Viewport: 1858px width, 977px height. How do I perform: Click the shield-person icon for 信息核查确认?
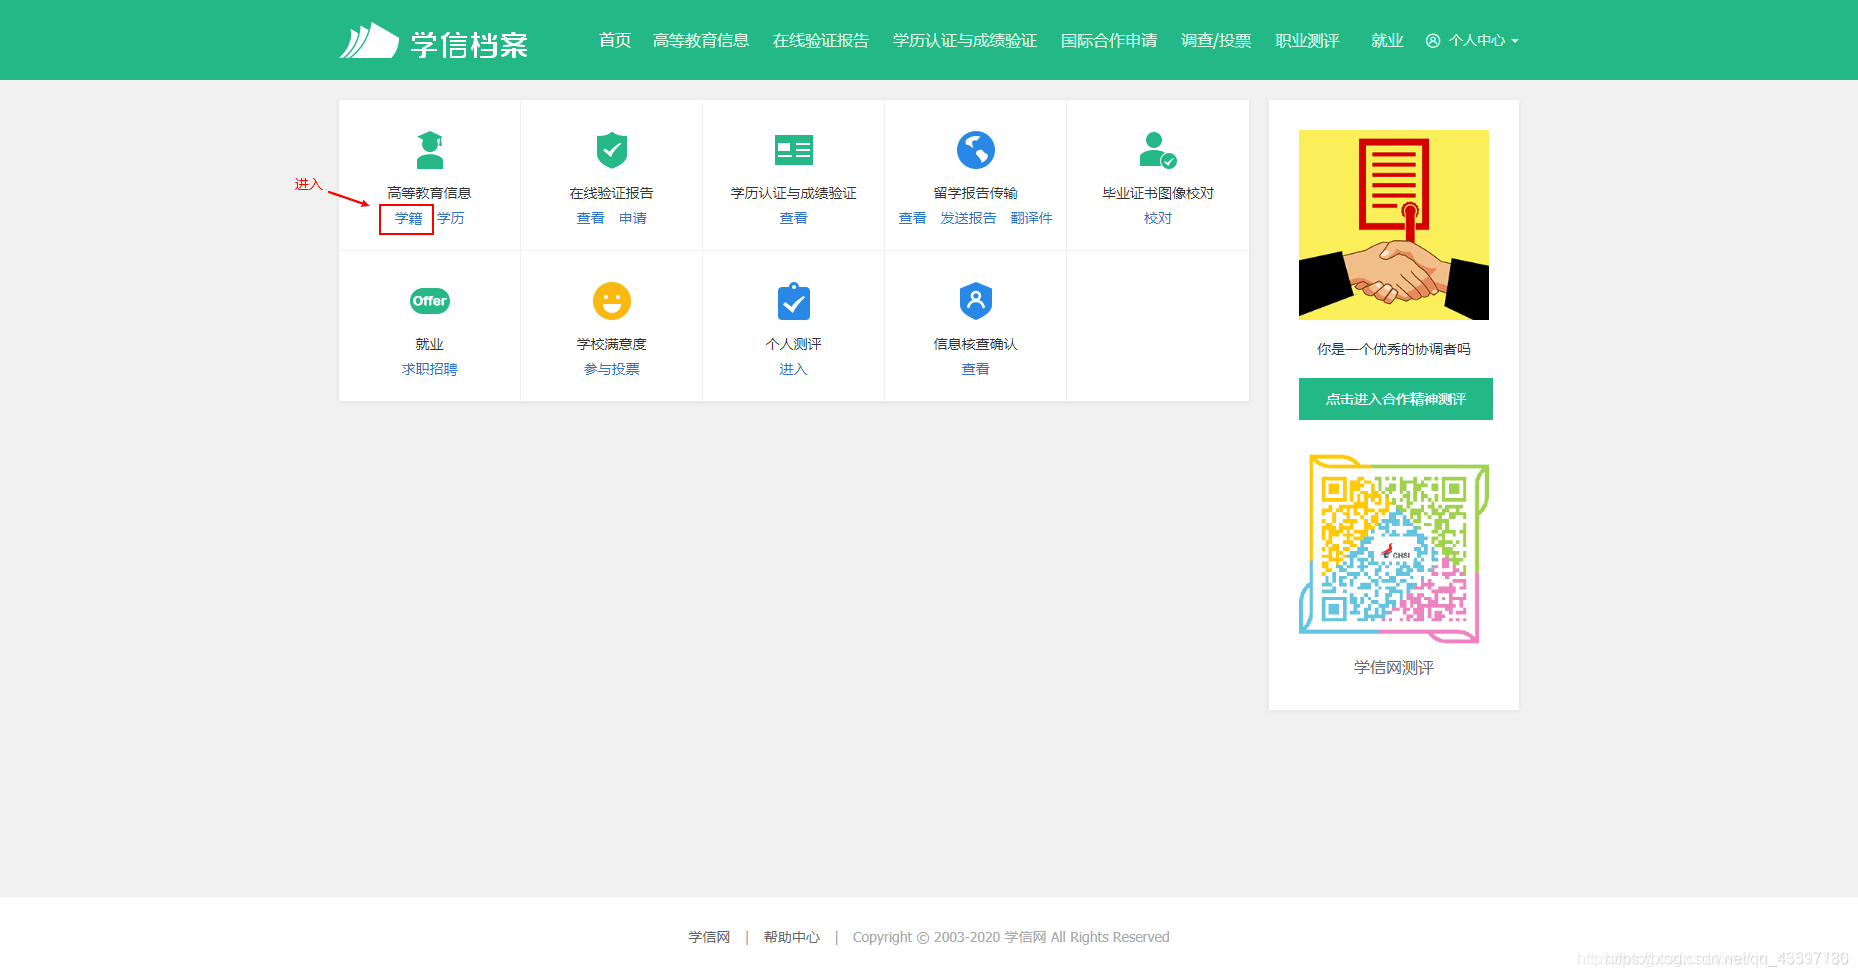point(975,301)
